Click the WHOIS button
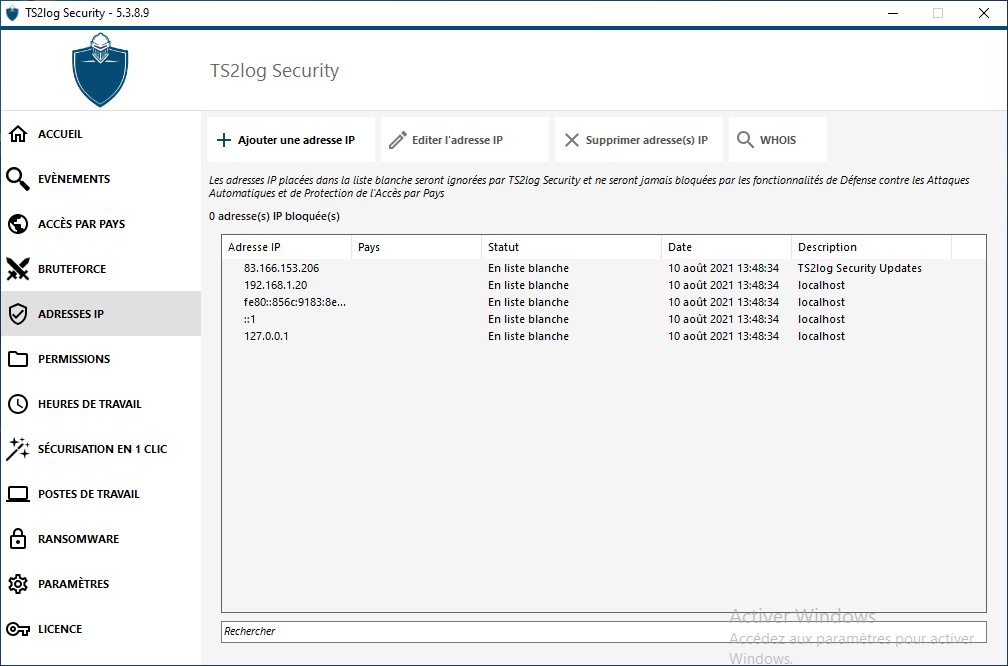1008x666 pixels. tap(778, 140)
